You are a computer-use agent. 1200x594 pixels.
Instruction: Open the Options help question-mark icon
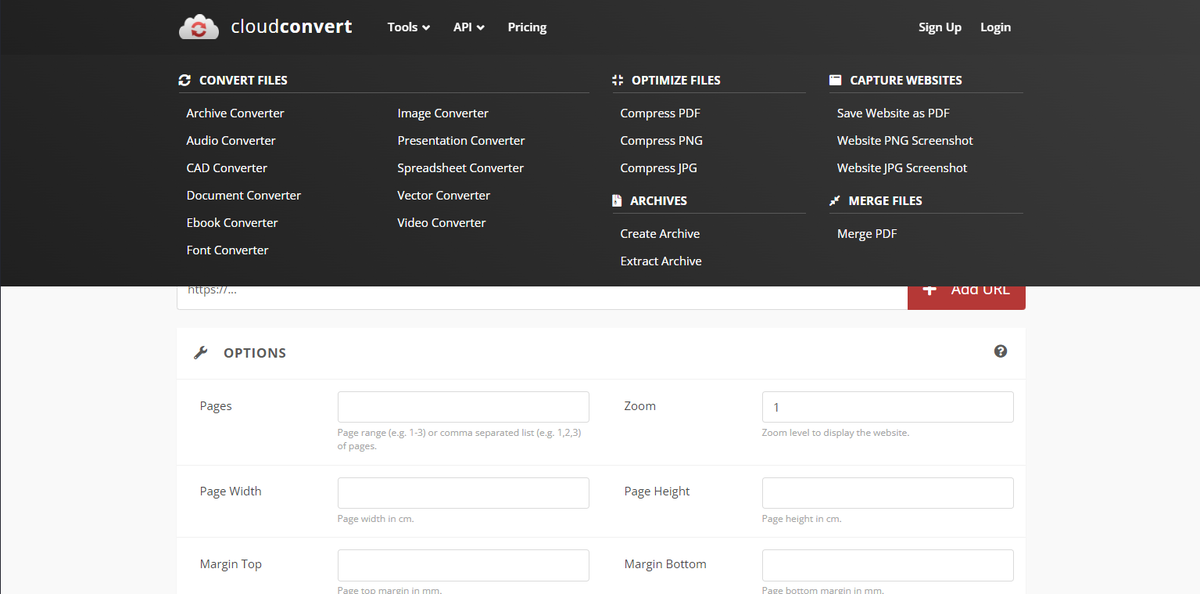1000,352
